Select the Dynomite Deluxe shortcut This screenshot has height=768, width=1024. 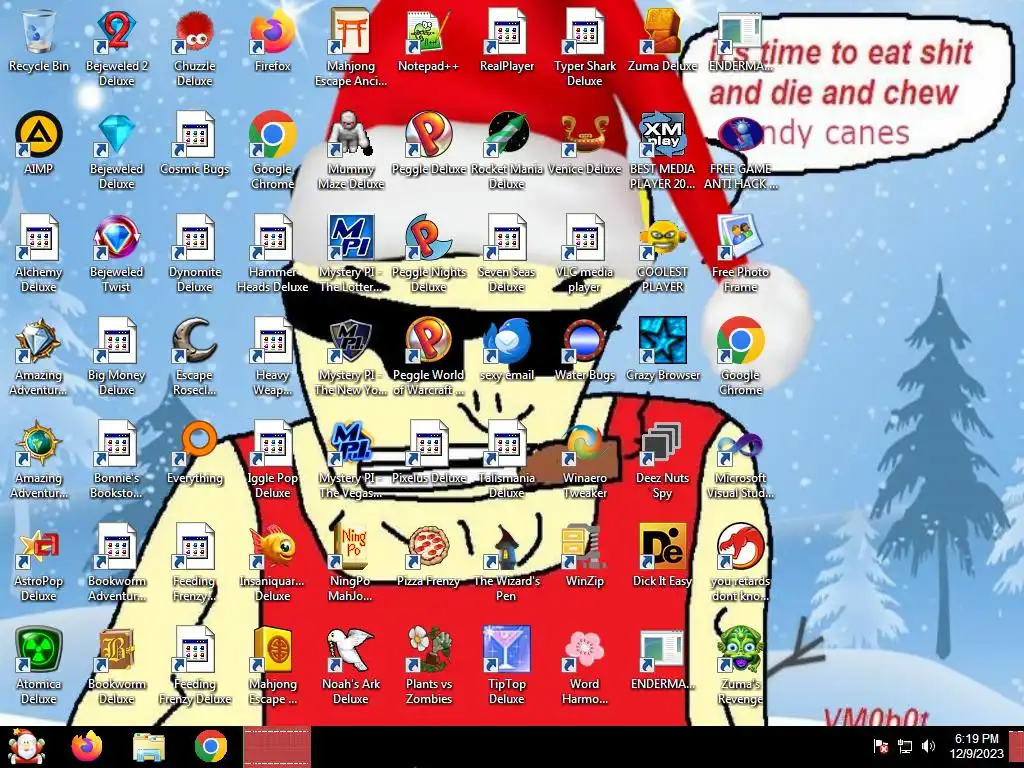coord(195,252)
